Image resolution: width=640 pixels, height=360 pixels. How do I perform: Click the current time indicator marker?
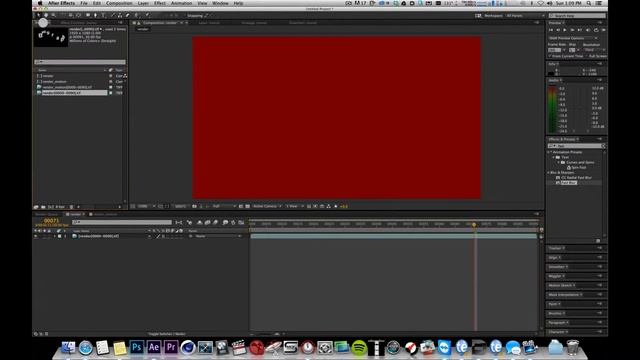(x=474, y=224)
